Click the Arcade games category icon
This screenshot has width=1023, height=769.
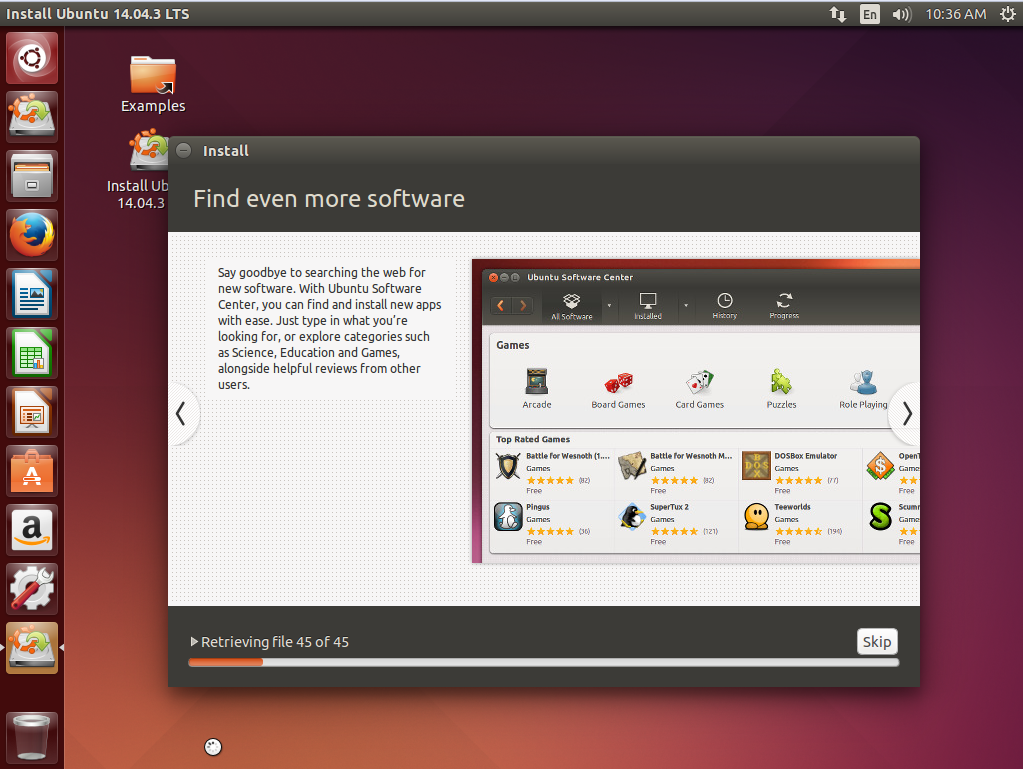[x=537, y=389]
